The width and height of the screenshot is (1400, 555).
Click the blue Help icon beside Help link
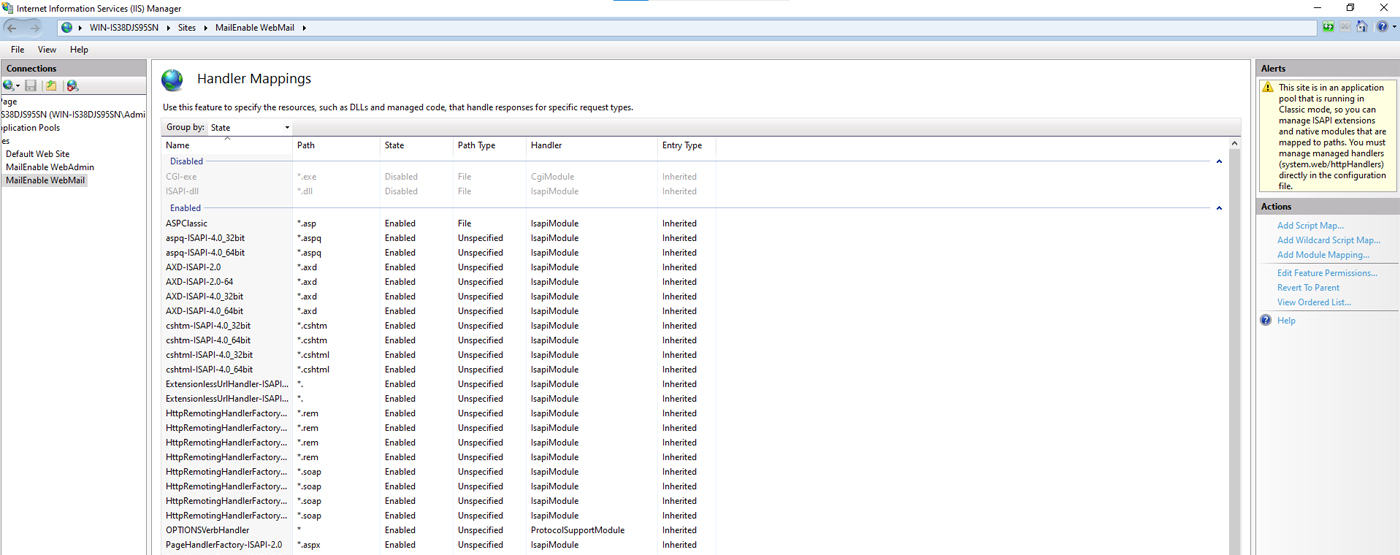[1266, 320]
